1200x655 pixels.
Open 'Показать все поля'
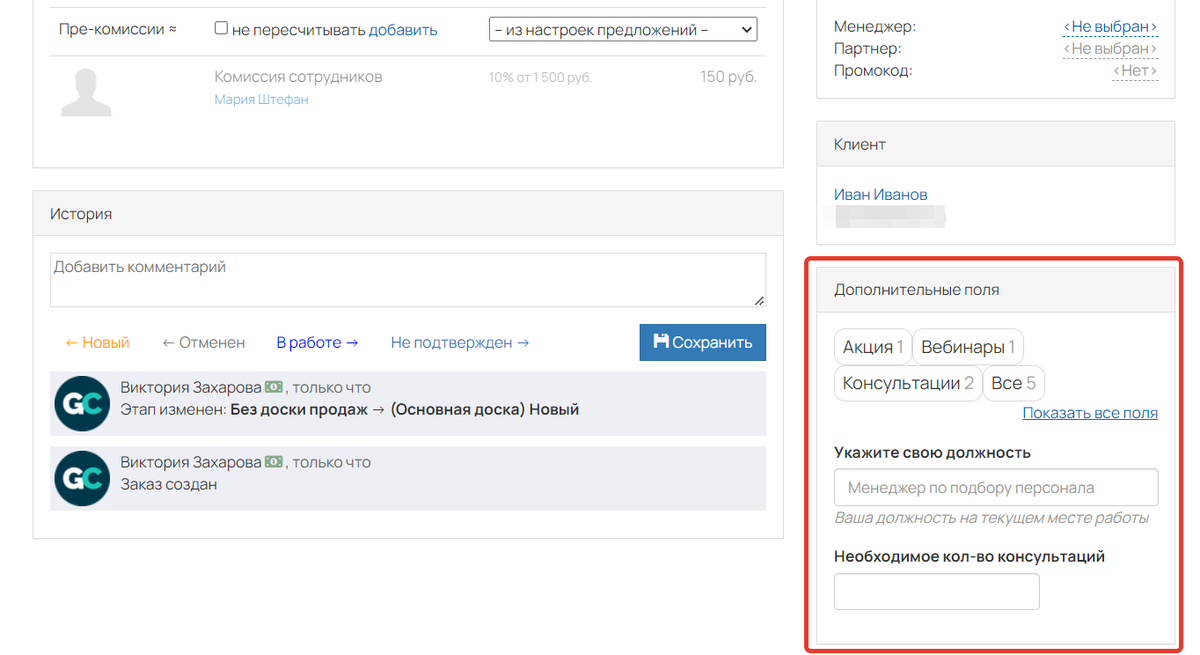1090,412
